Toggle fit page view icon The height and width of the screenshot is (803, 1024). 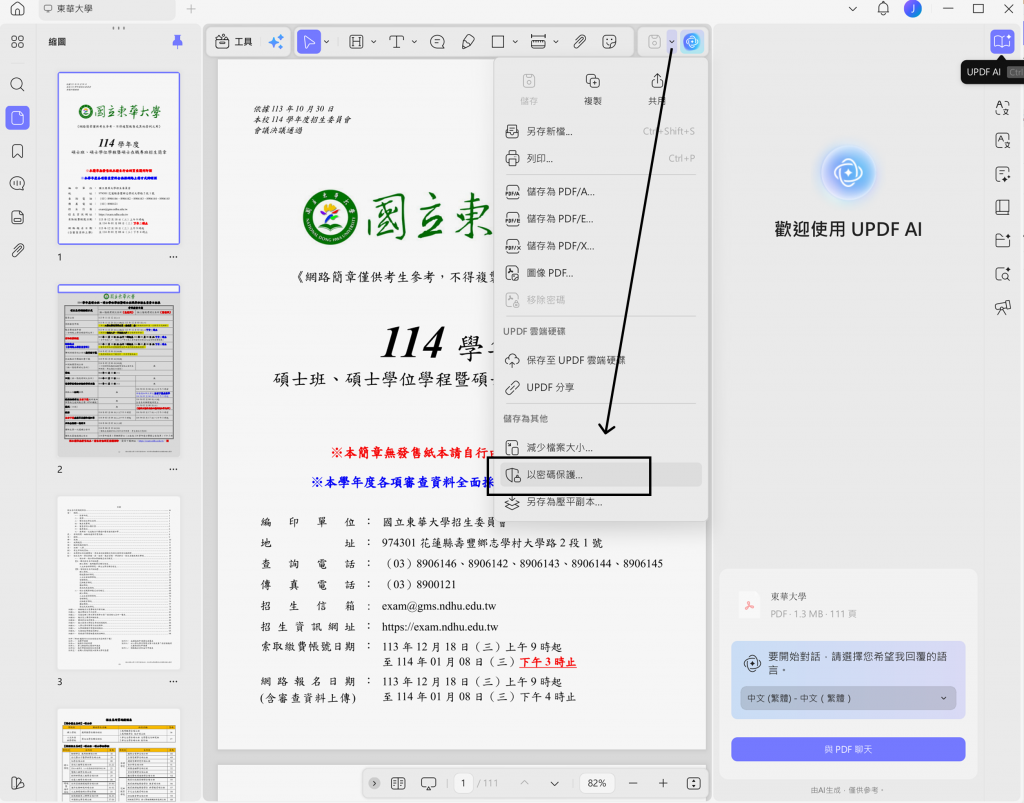click(x=694, y=783)
